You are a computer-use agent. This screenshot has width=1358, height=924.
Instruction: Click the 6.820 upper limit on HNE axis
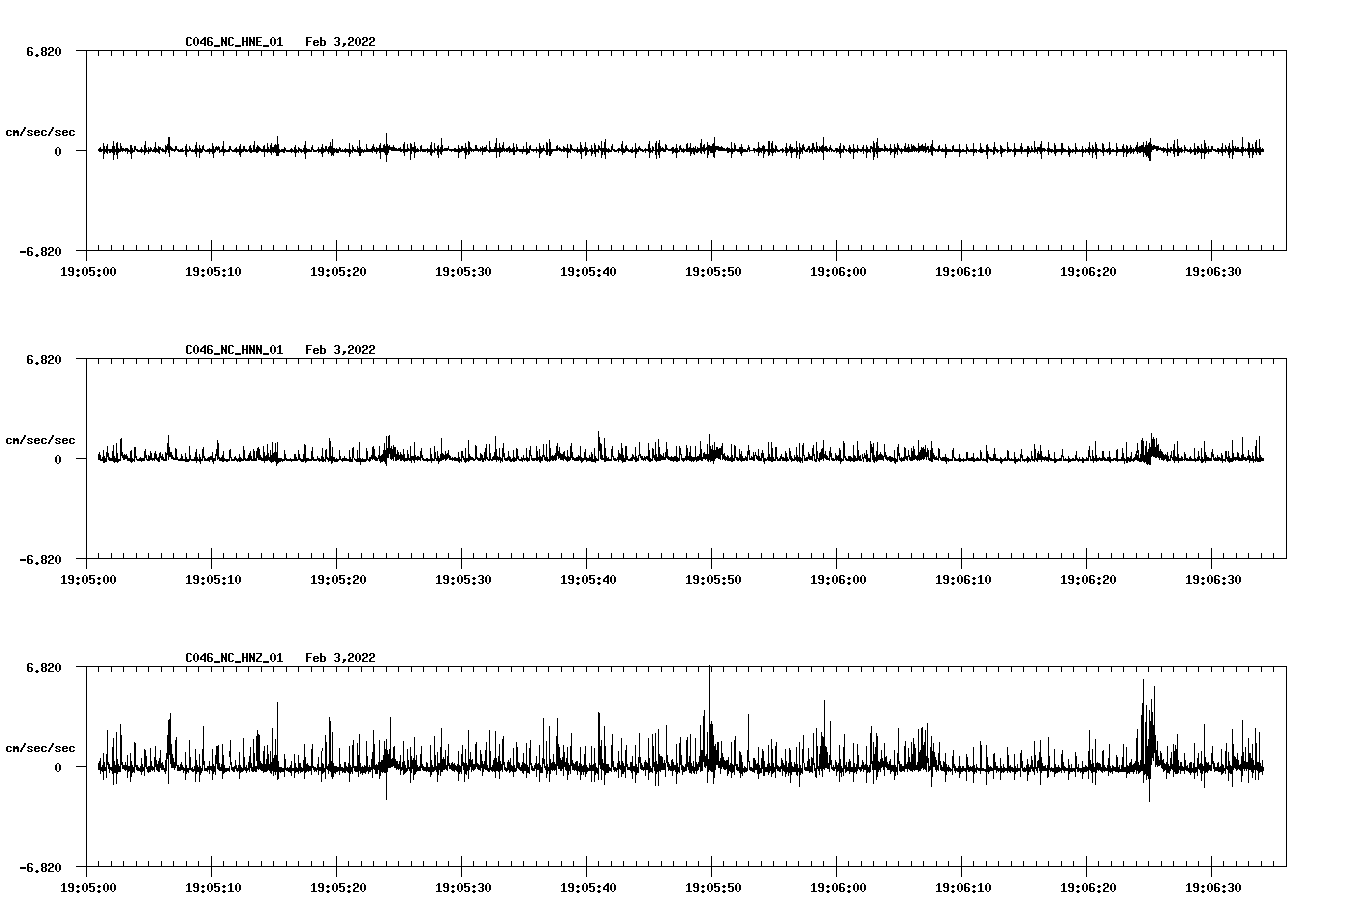43,51
